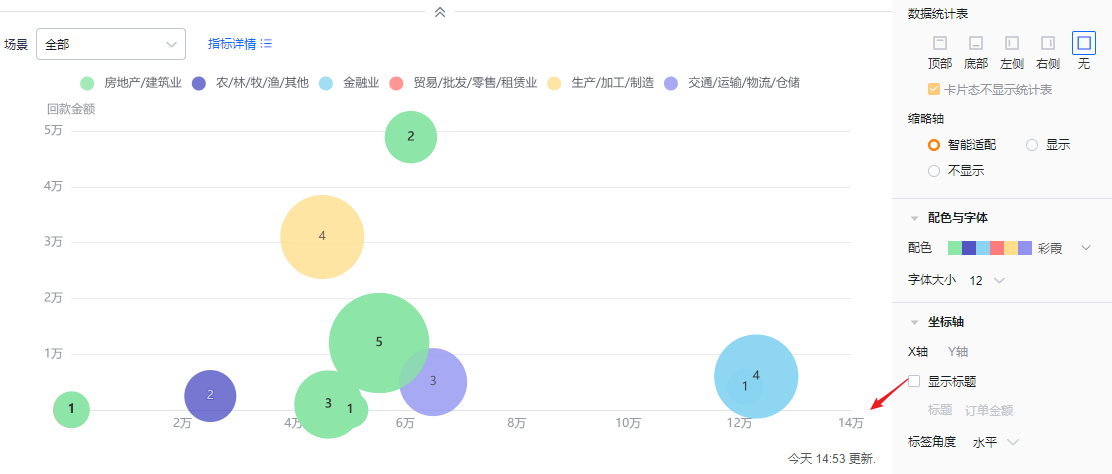Collapse the 配色与字体 section

[x=914, y=218]
